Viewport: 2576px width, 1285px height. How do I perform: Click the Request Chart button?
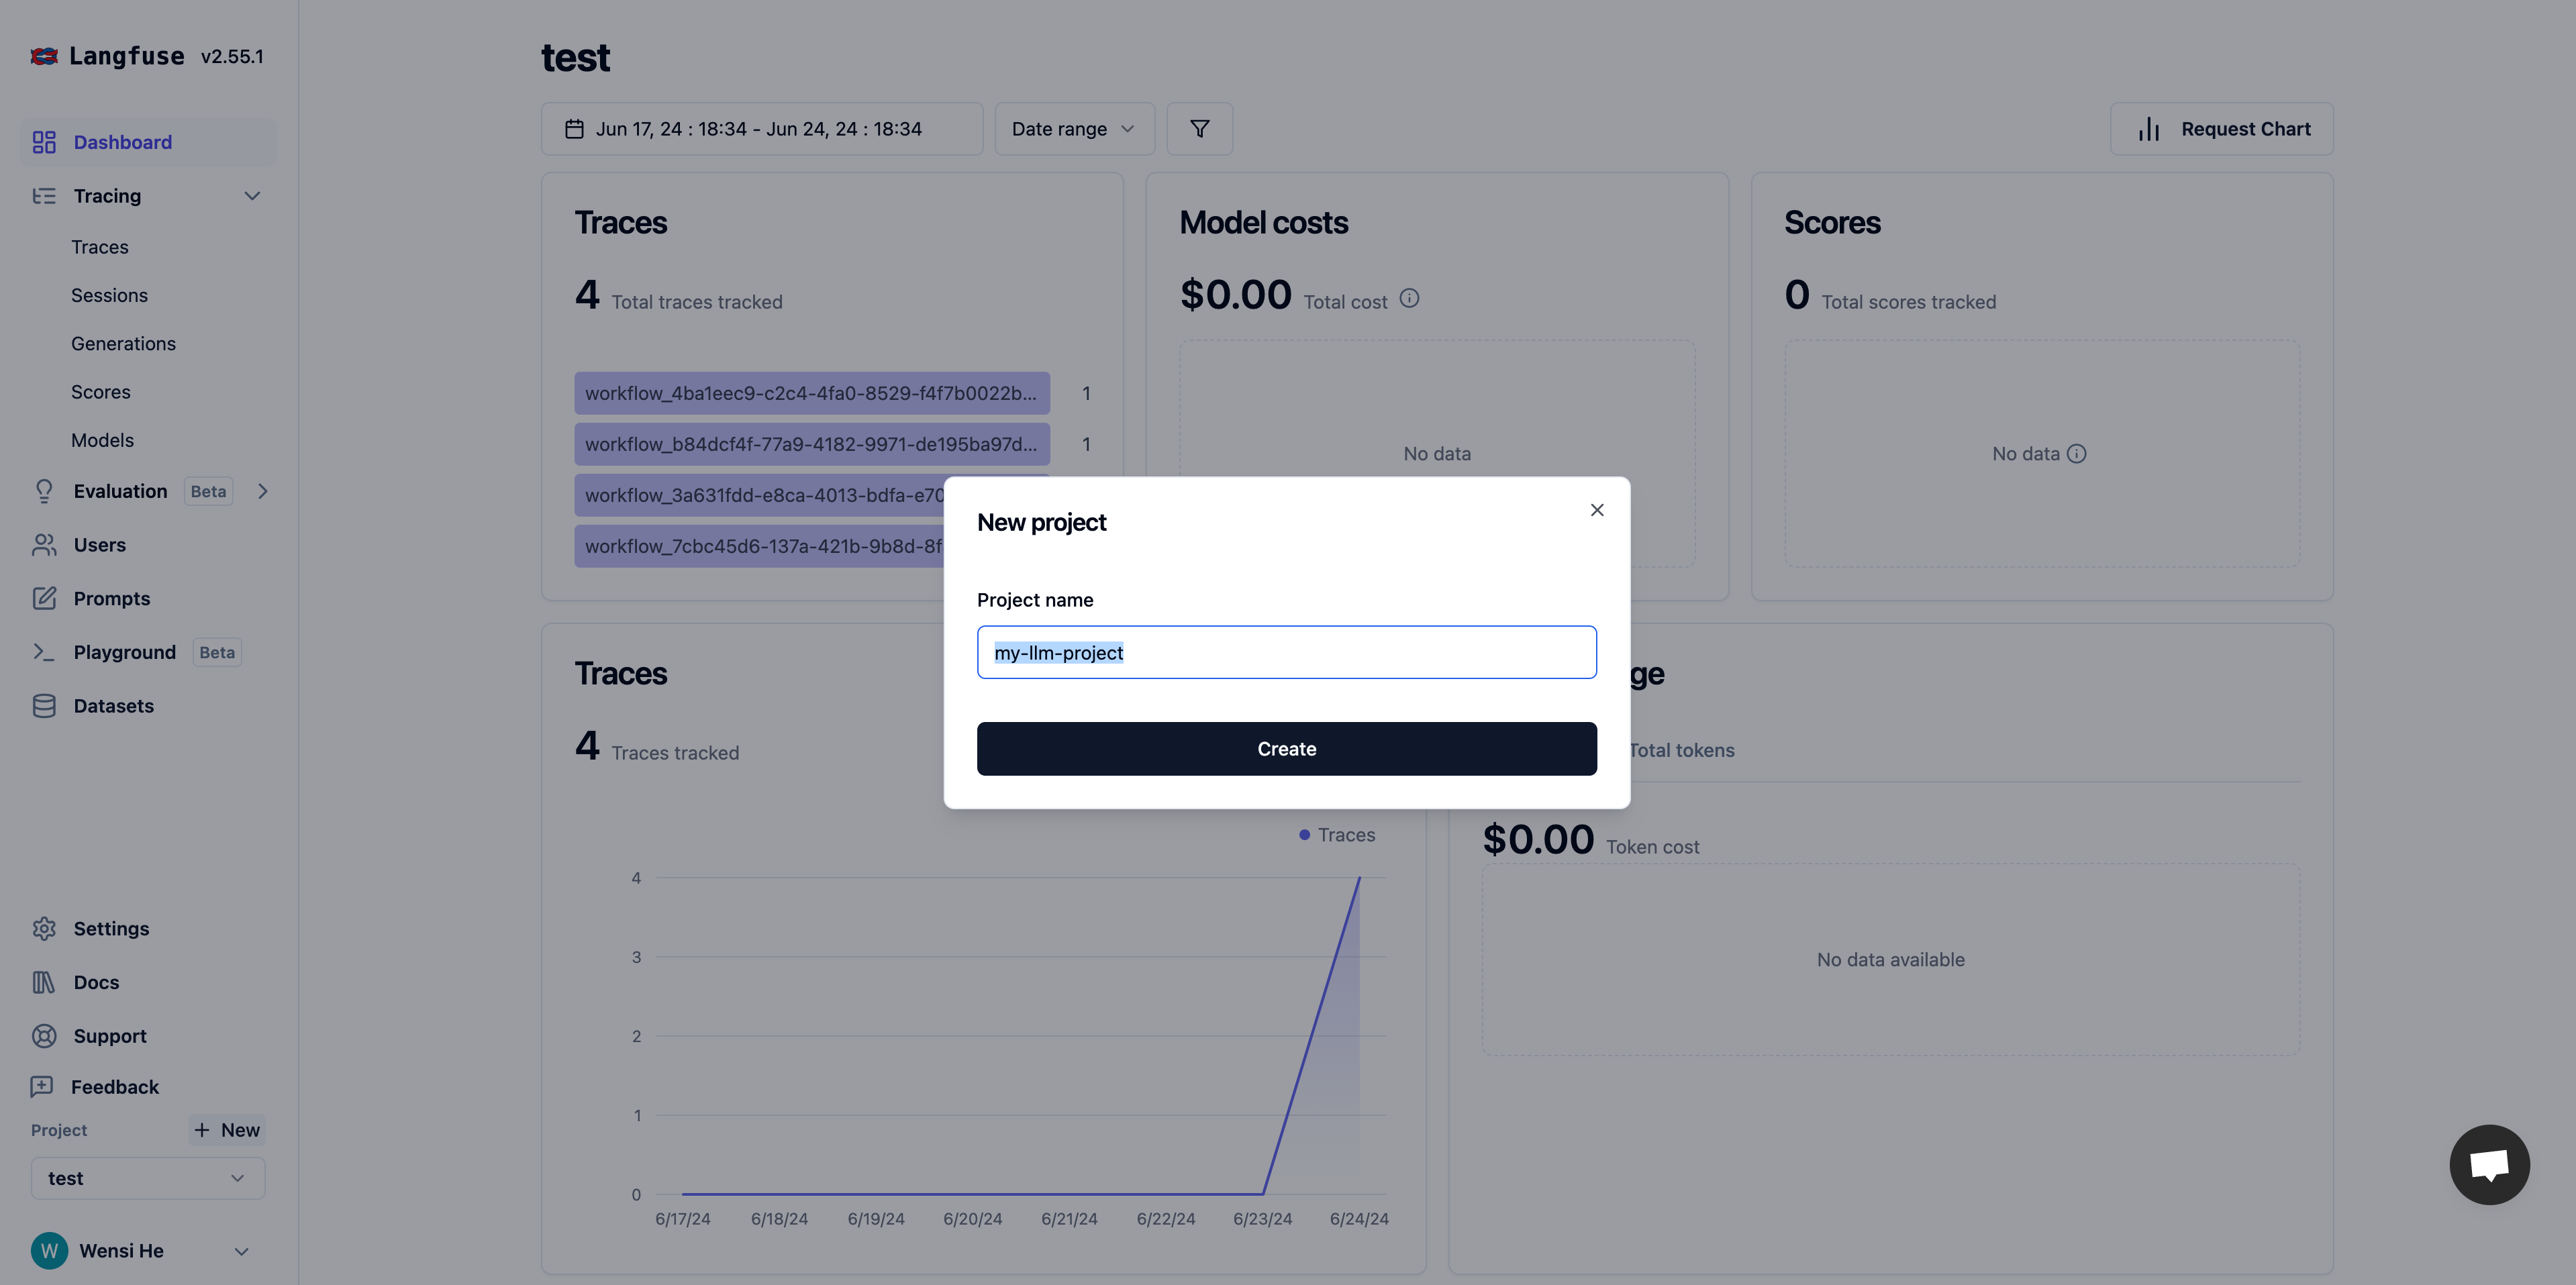(2221, 129)
